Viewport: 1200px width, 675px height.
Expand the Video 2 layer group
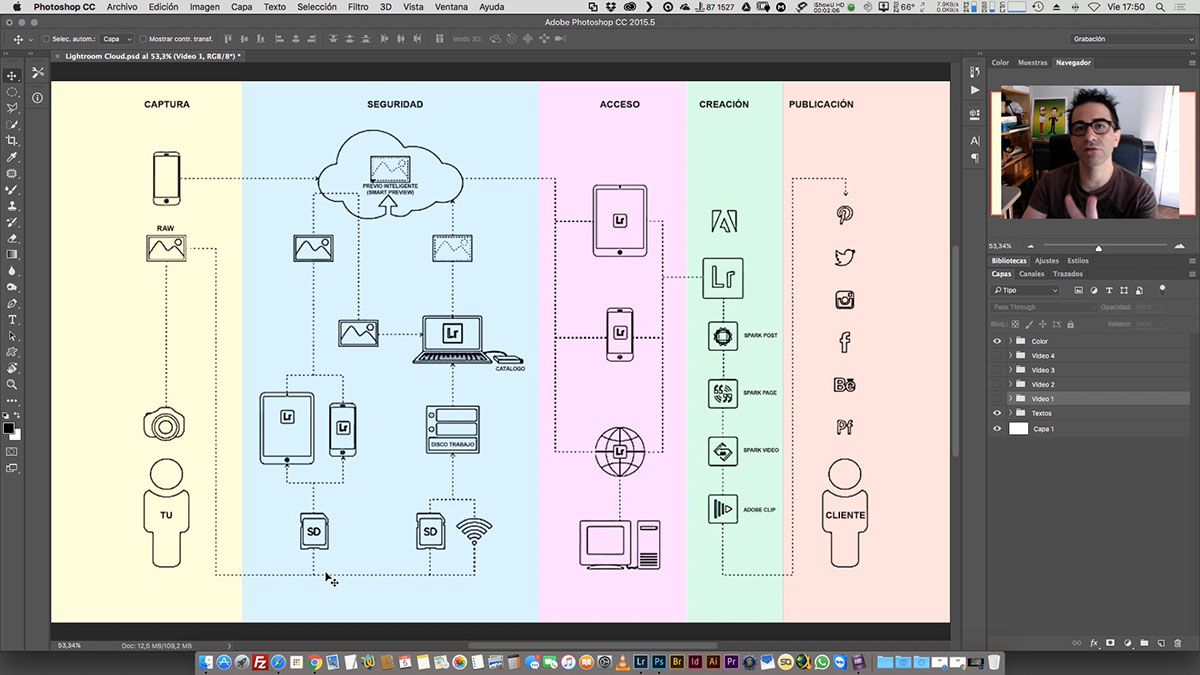[1010, 384]
